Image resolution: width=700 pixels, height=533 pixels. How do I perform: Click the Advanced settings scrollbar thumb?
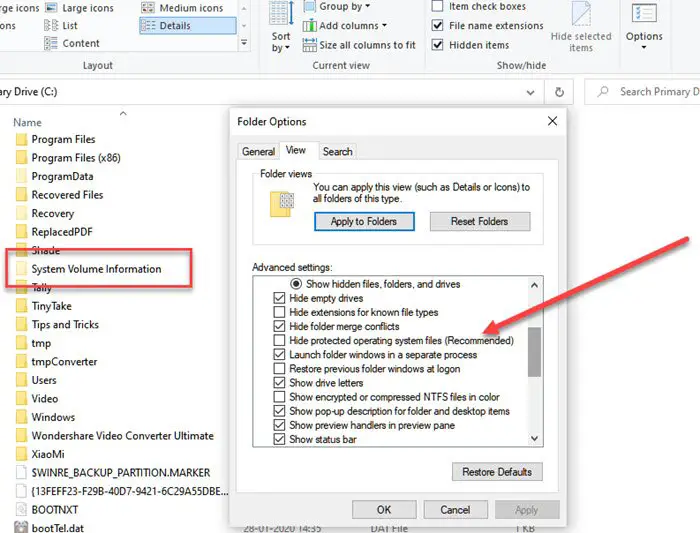(x=534, y=352)
